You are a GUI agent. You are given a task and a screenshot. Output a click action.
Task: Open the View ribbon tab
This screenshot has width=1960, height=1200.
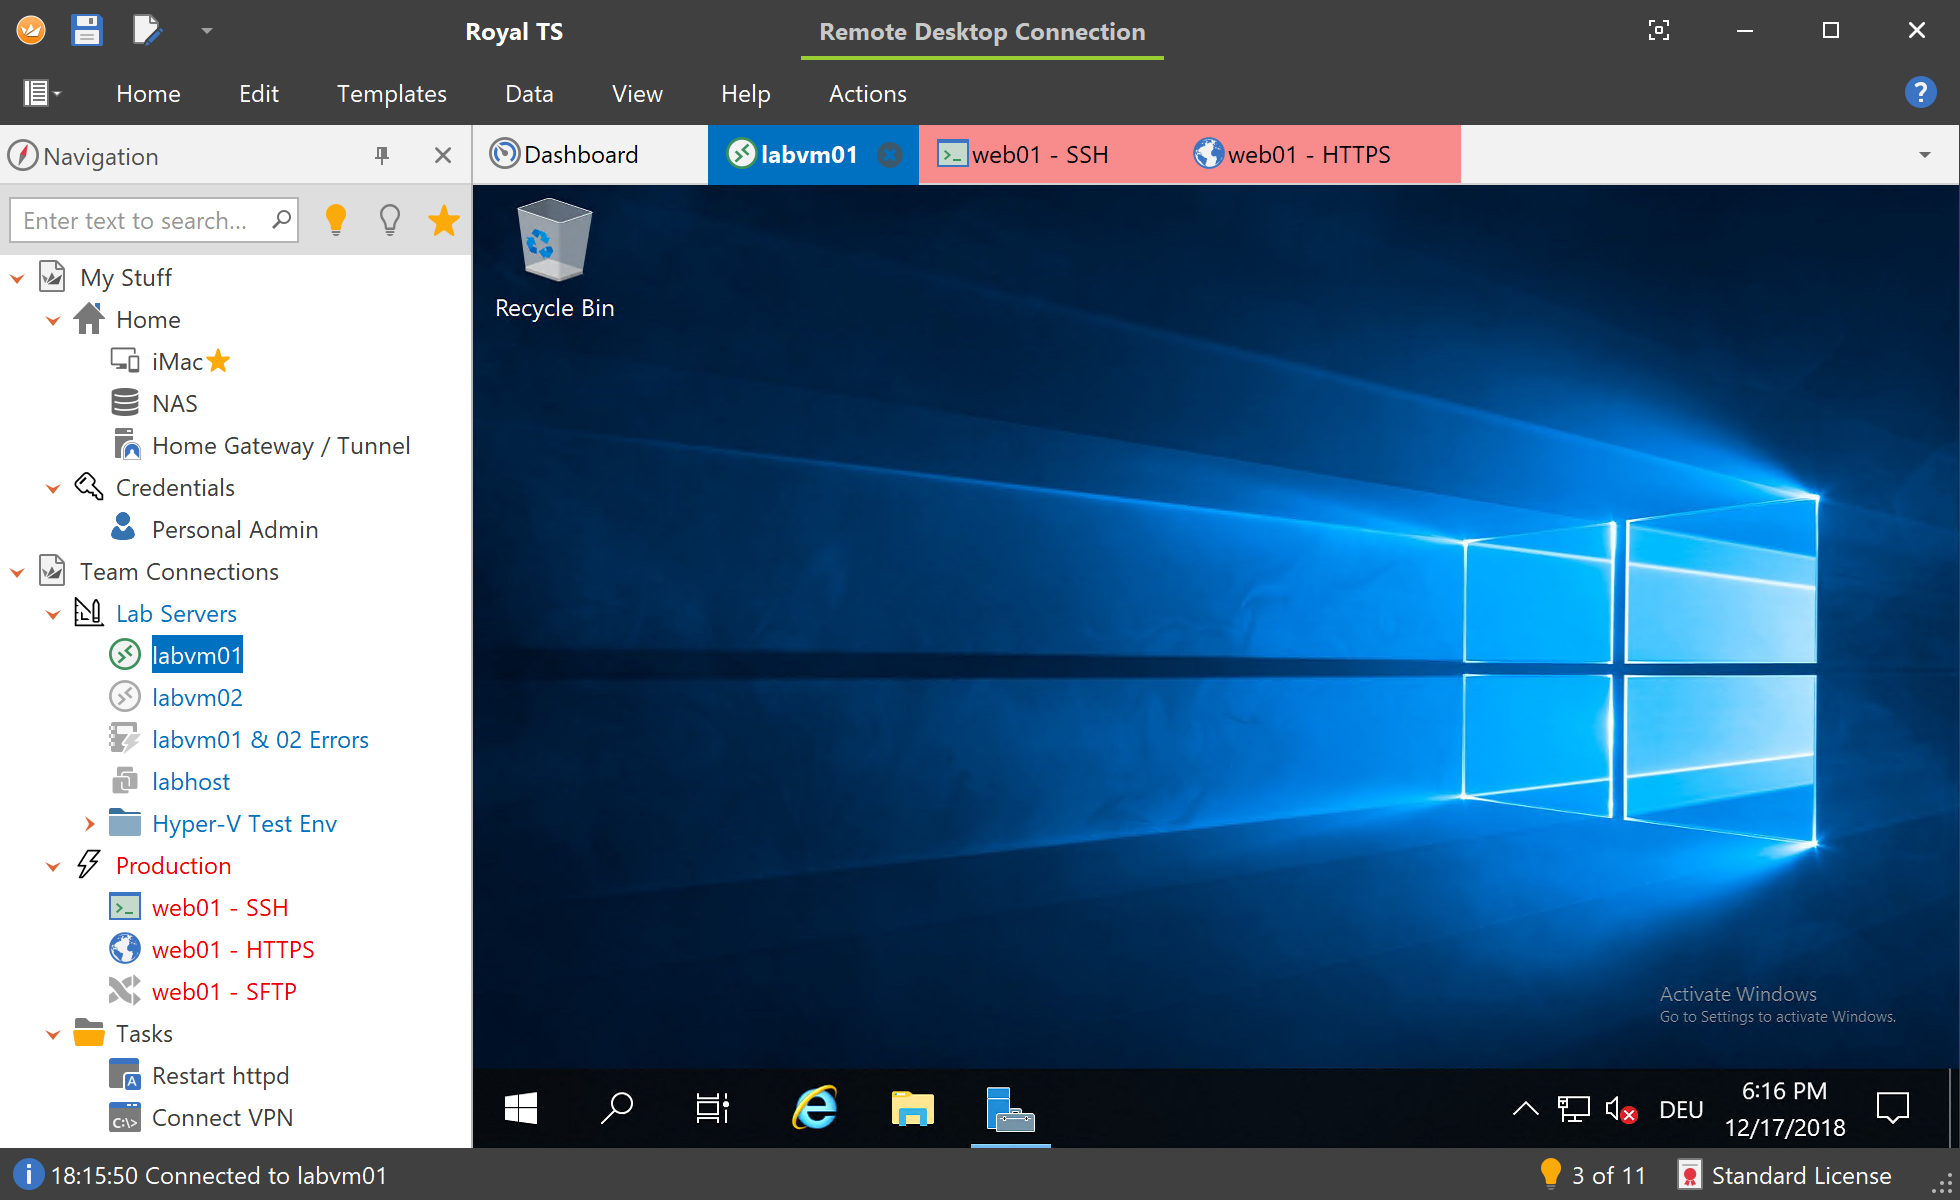click(637, 93)
